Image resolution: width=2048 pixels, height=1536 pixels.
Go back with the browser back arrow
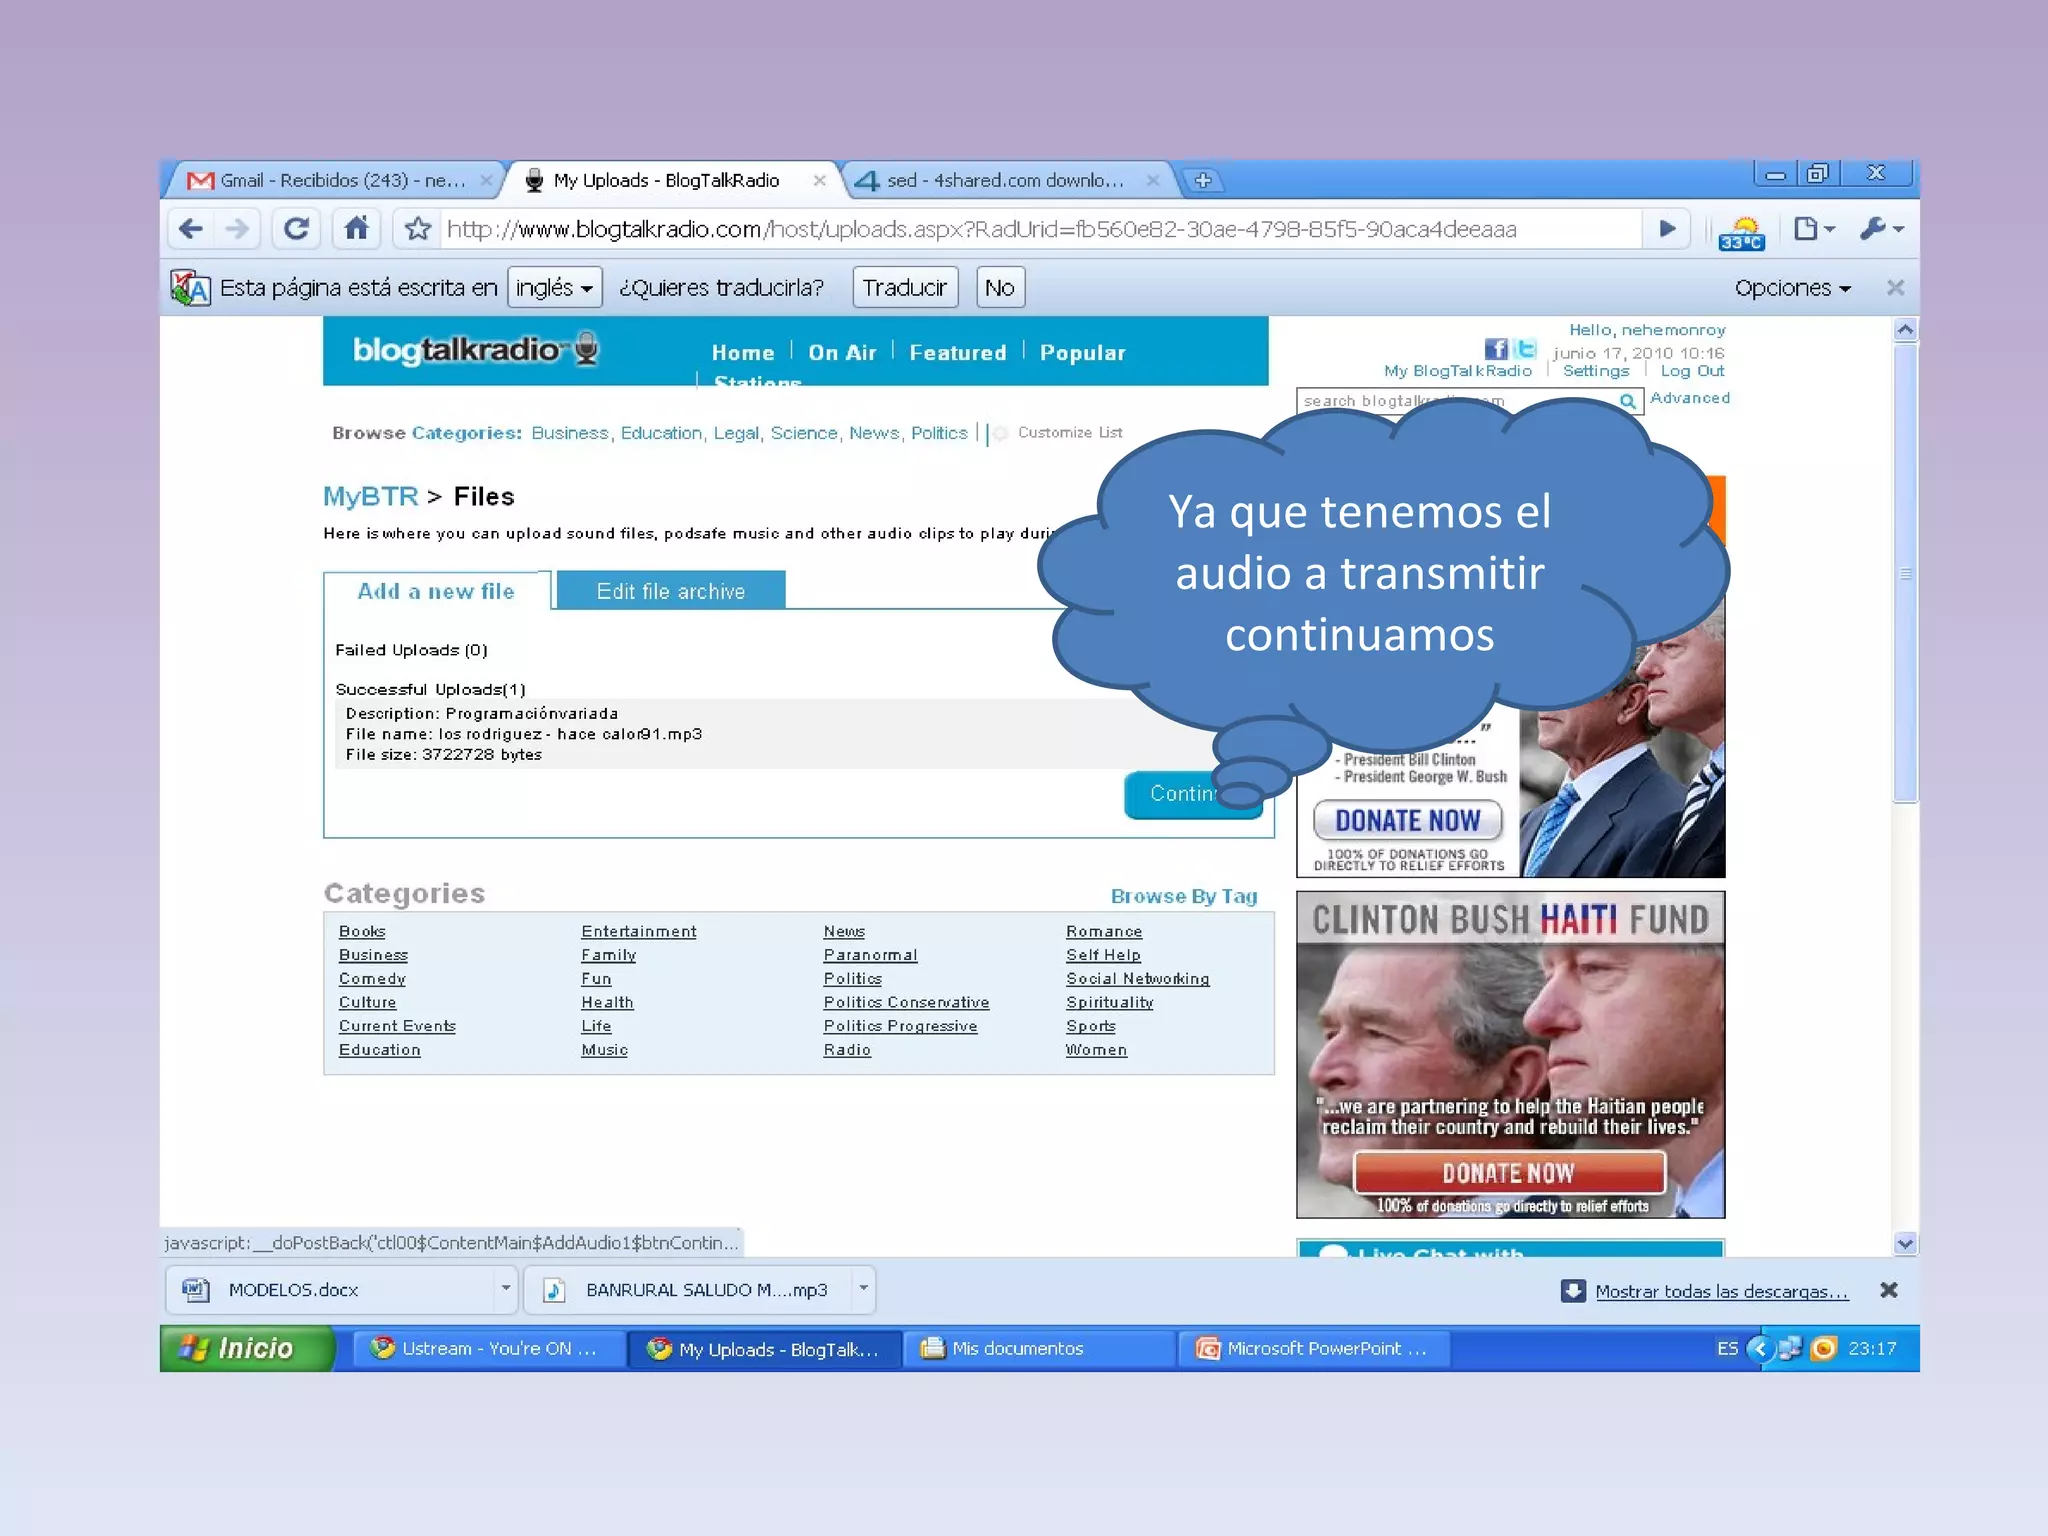(190, 229)
